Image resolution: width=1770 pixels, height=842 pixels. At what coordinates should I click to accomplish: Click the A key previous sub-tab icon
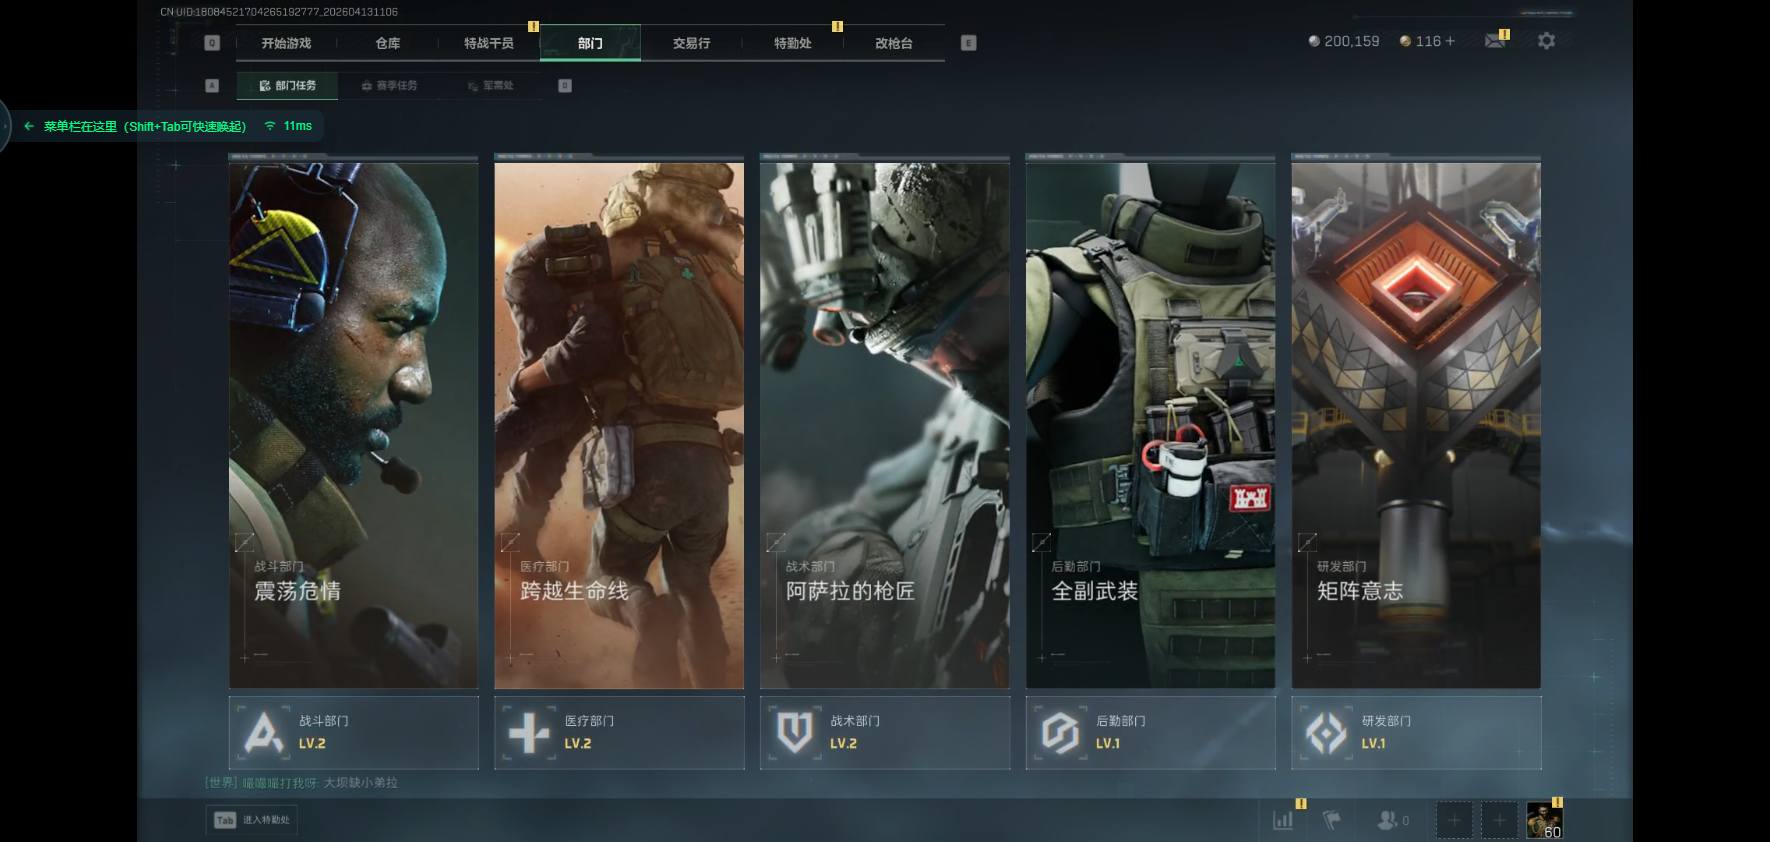[212, 86]
